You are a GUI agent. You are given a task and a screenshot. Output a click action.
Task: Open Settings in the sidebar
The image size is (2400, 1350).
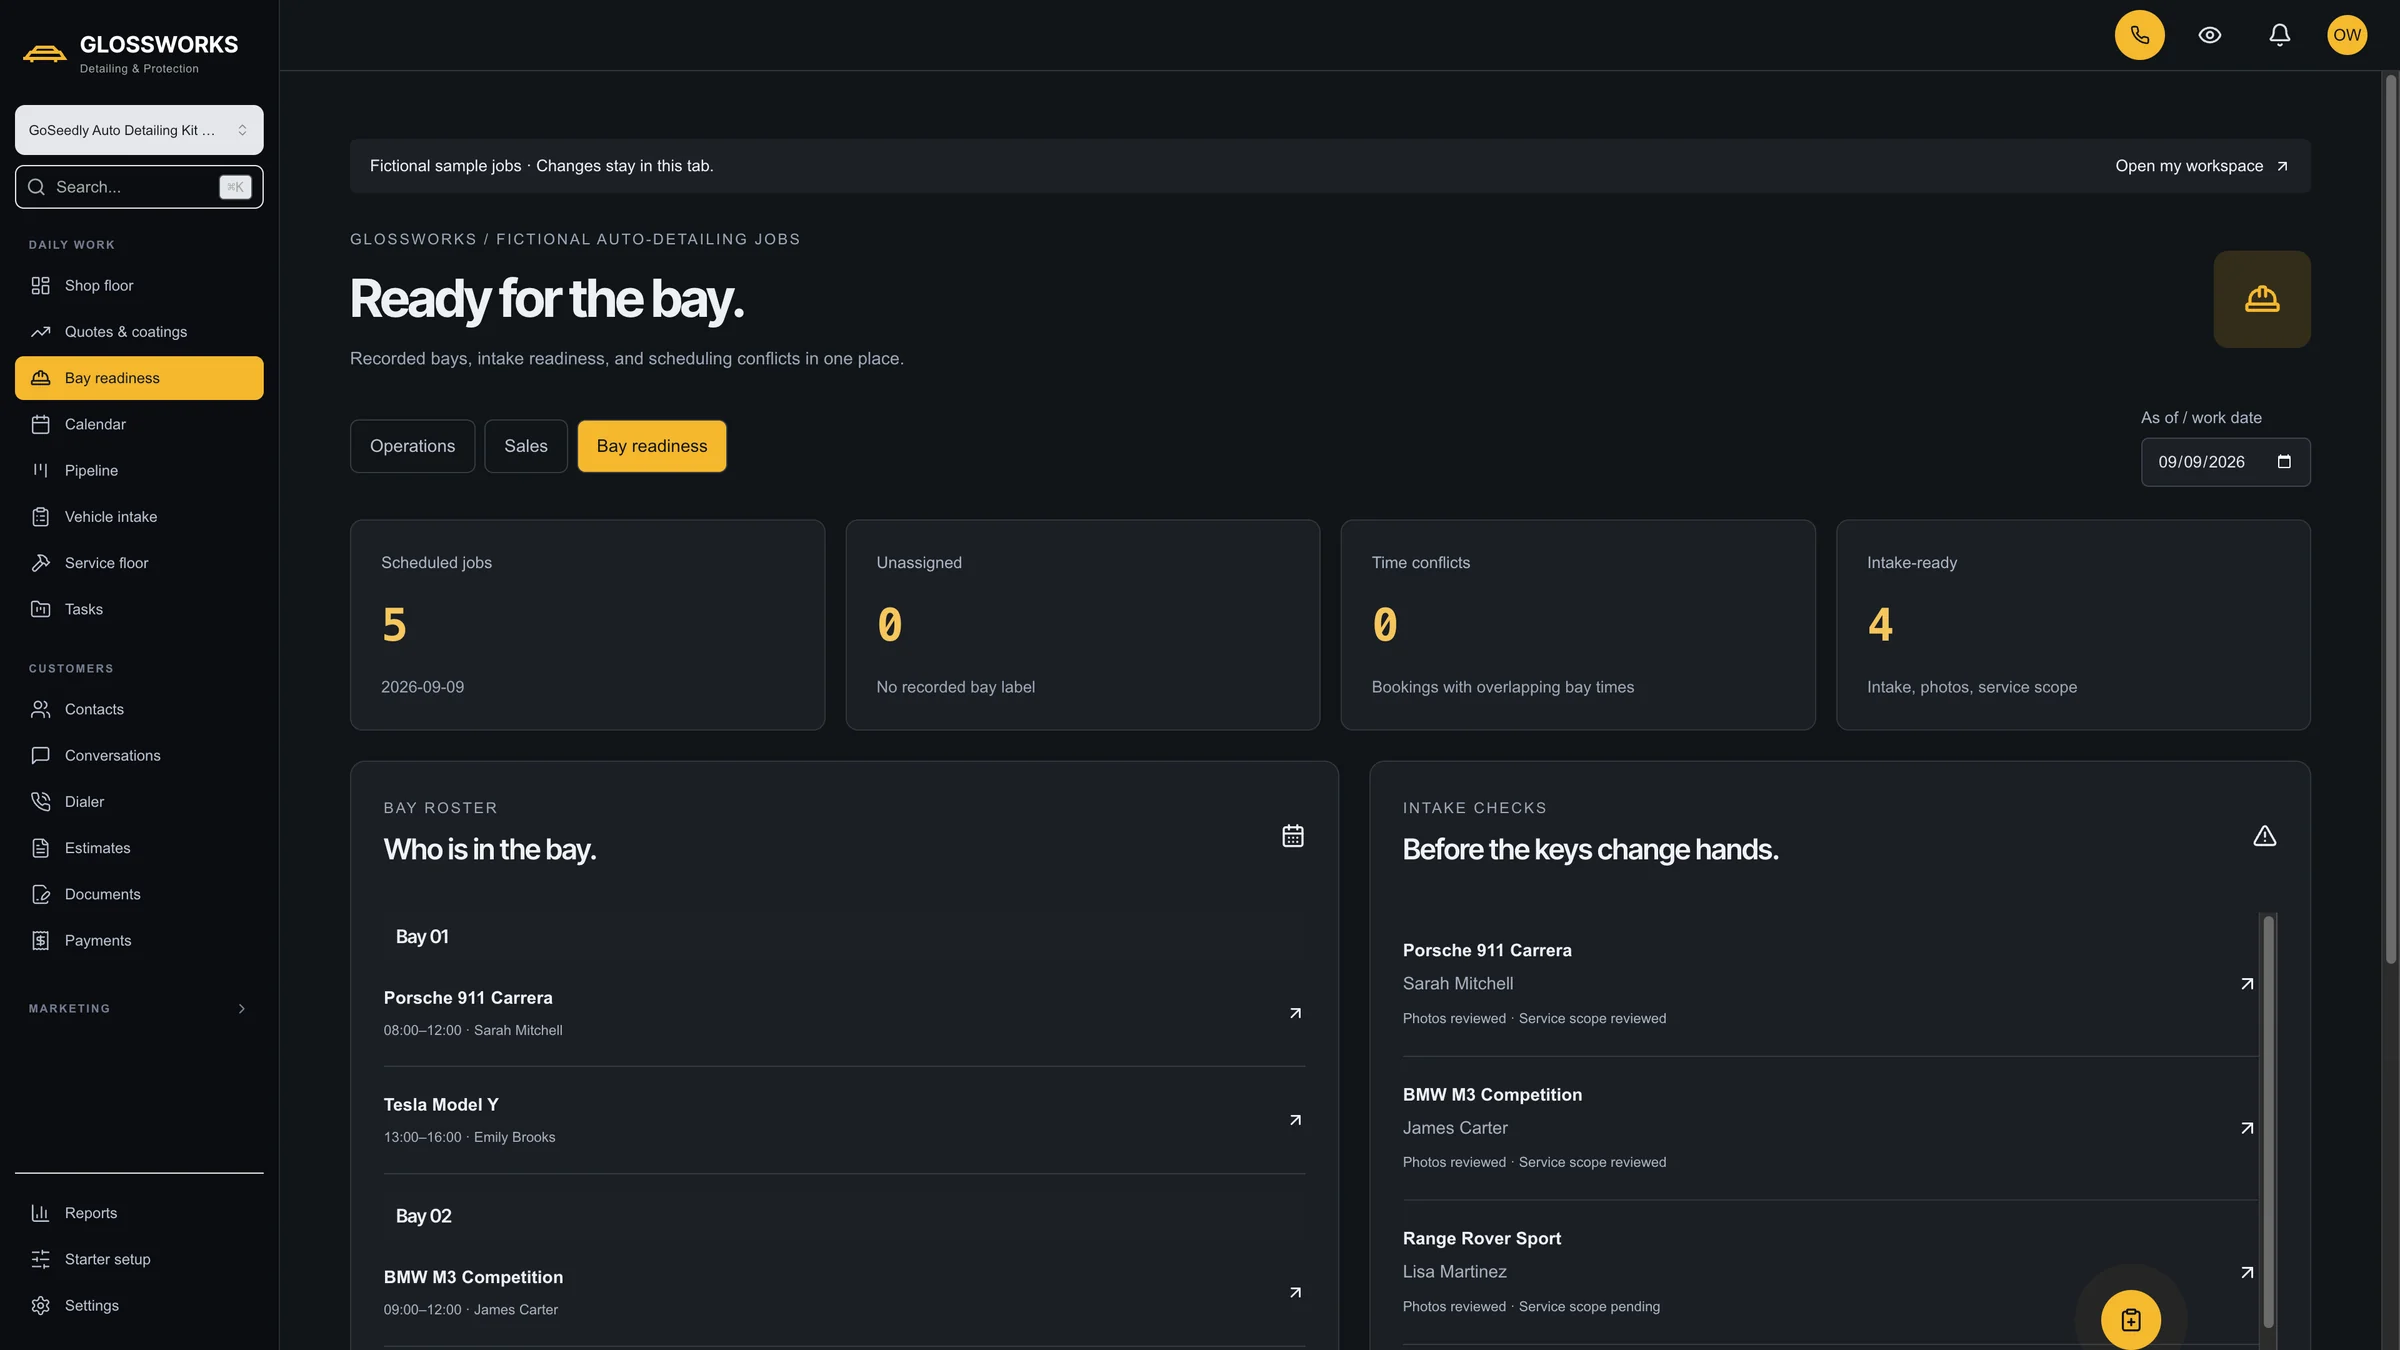[x=139, y=1305]
